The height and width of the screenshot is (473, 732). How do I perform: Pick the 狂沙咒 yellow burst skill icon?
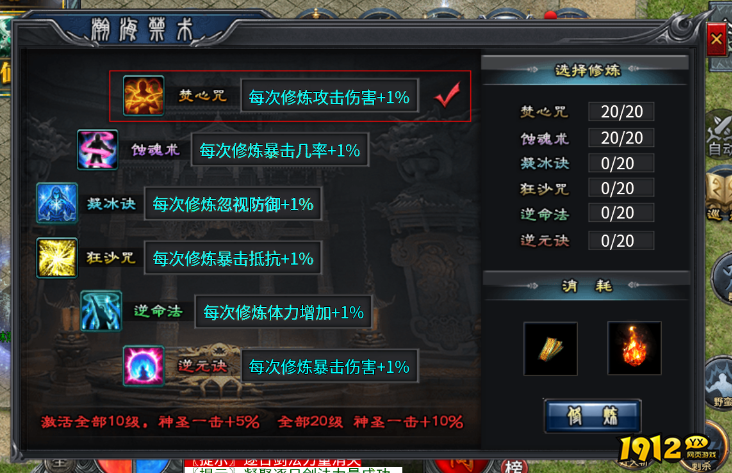click(57, 258)
